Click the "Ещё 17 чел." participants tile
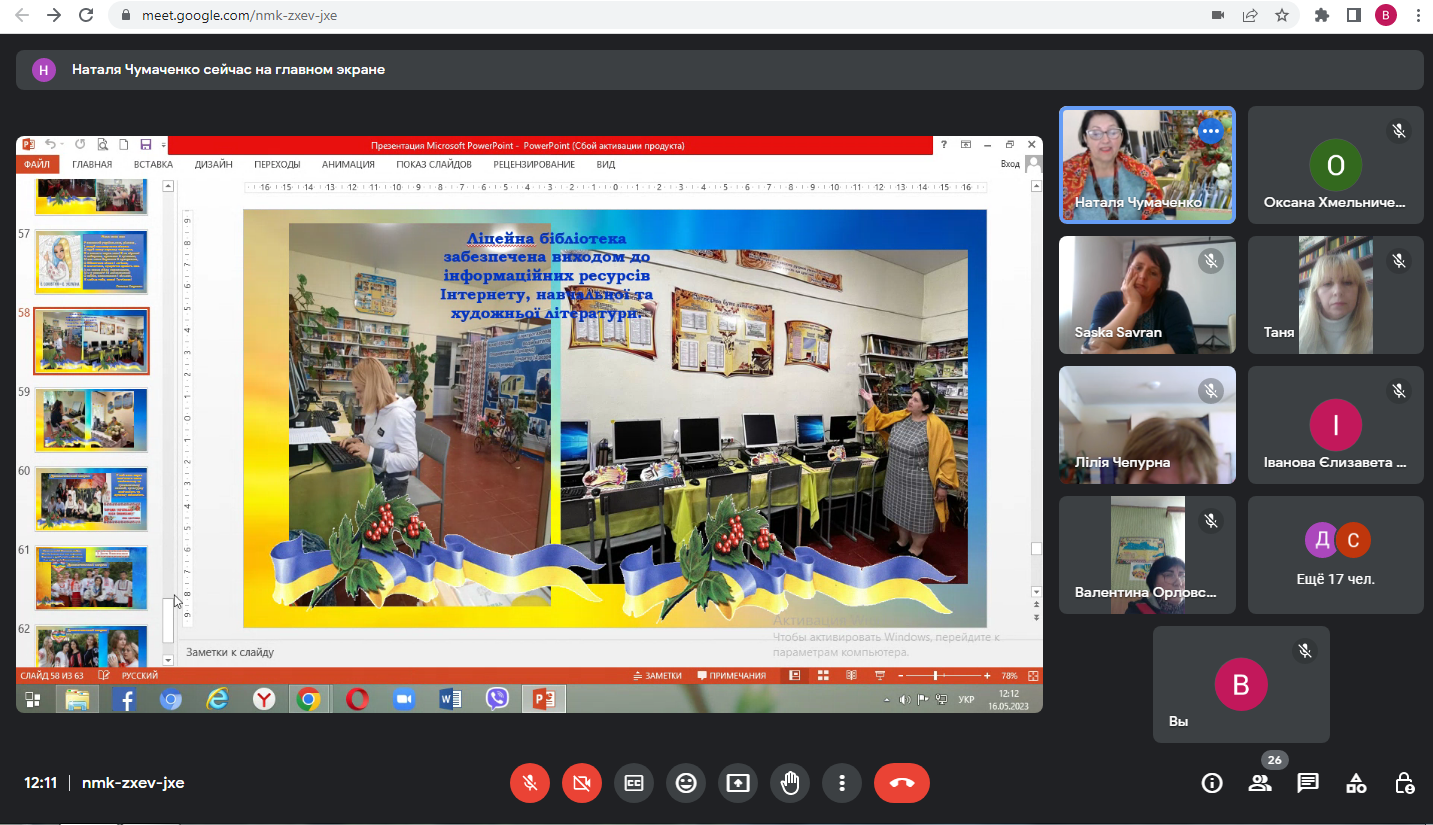Screen dimensions: 1433x825 coord(1336,555)
